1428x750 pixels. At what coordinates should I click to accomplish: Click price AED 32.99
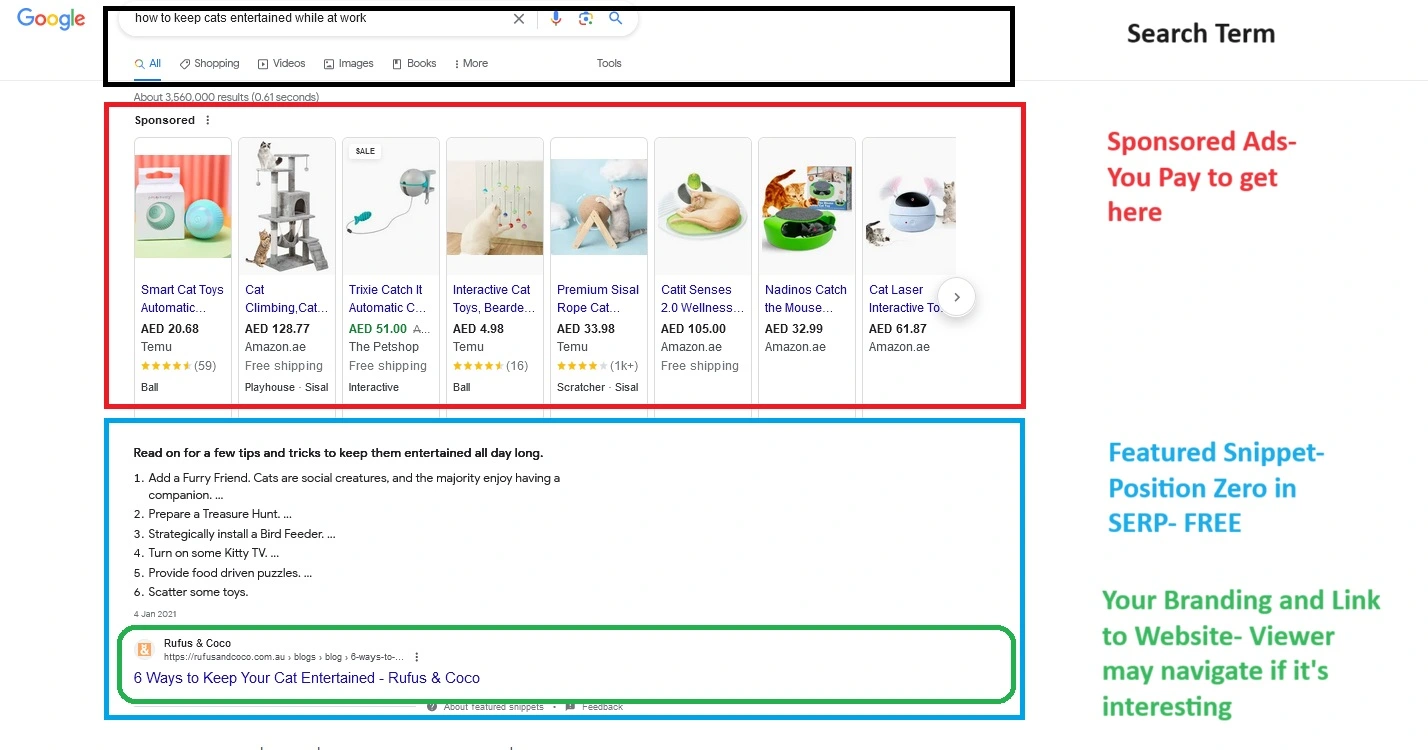click(x=794, y=328)
